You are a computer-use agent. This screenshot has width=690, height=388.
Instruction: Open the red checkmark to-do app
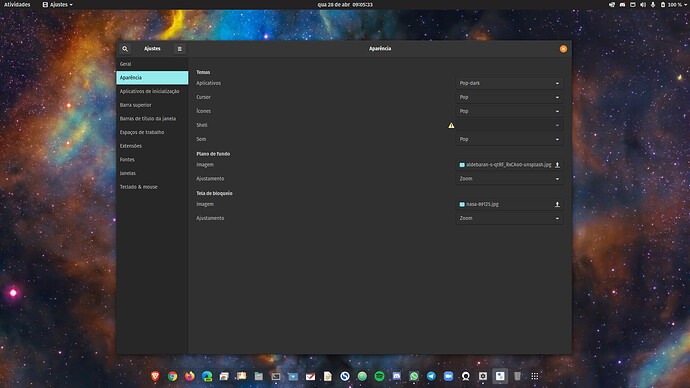coord(310,376)
